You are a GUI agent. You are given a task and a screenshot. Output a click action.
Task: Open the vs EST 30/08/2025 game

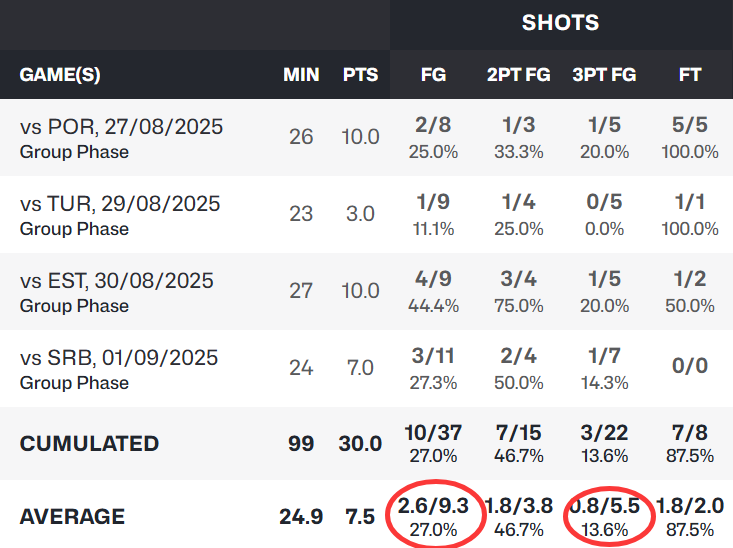coord(119,281)
